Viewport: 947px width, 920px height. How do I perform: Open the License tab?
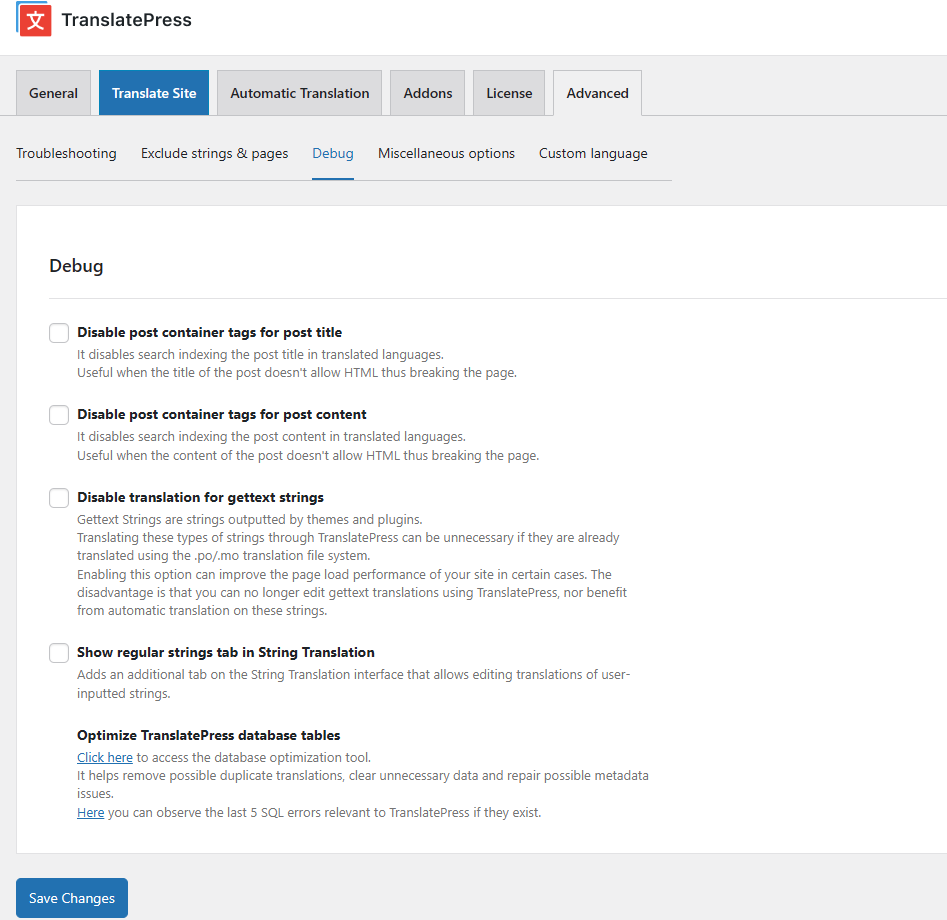coord(509,93)
